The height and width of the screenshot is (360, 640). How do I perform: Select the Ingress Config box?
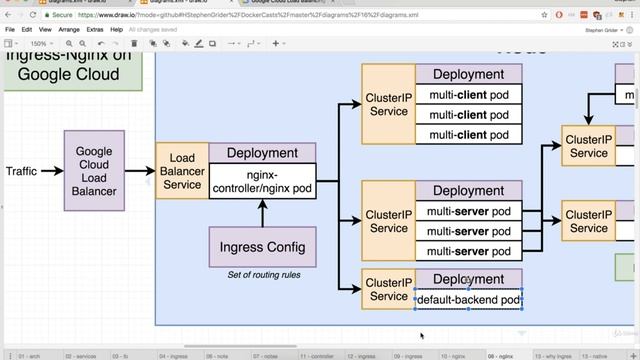coord(262,247)
